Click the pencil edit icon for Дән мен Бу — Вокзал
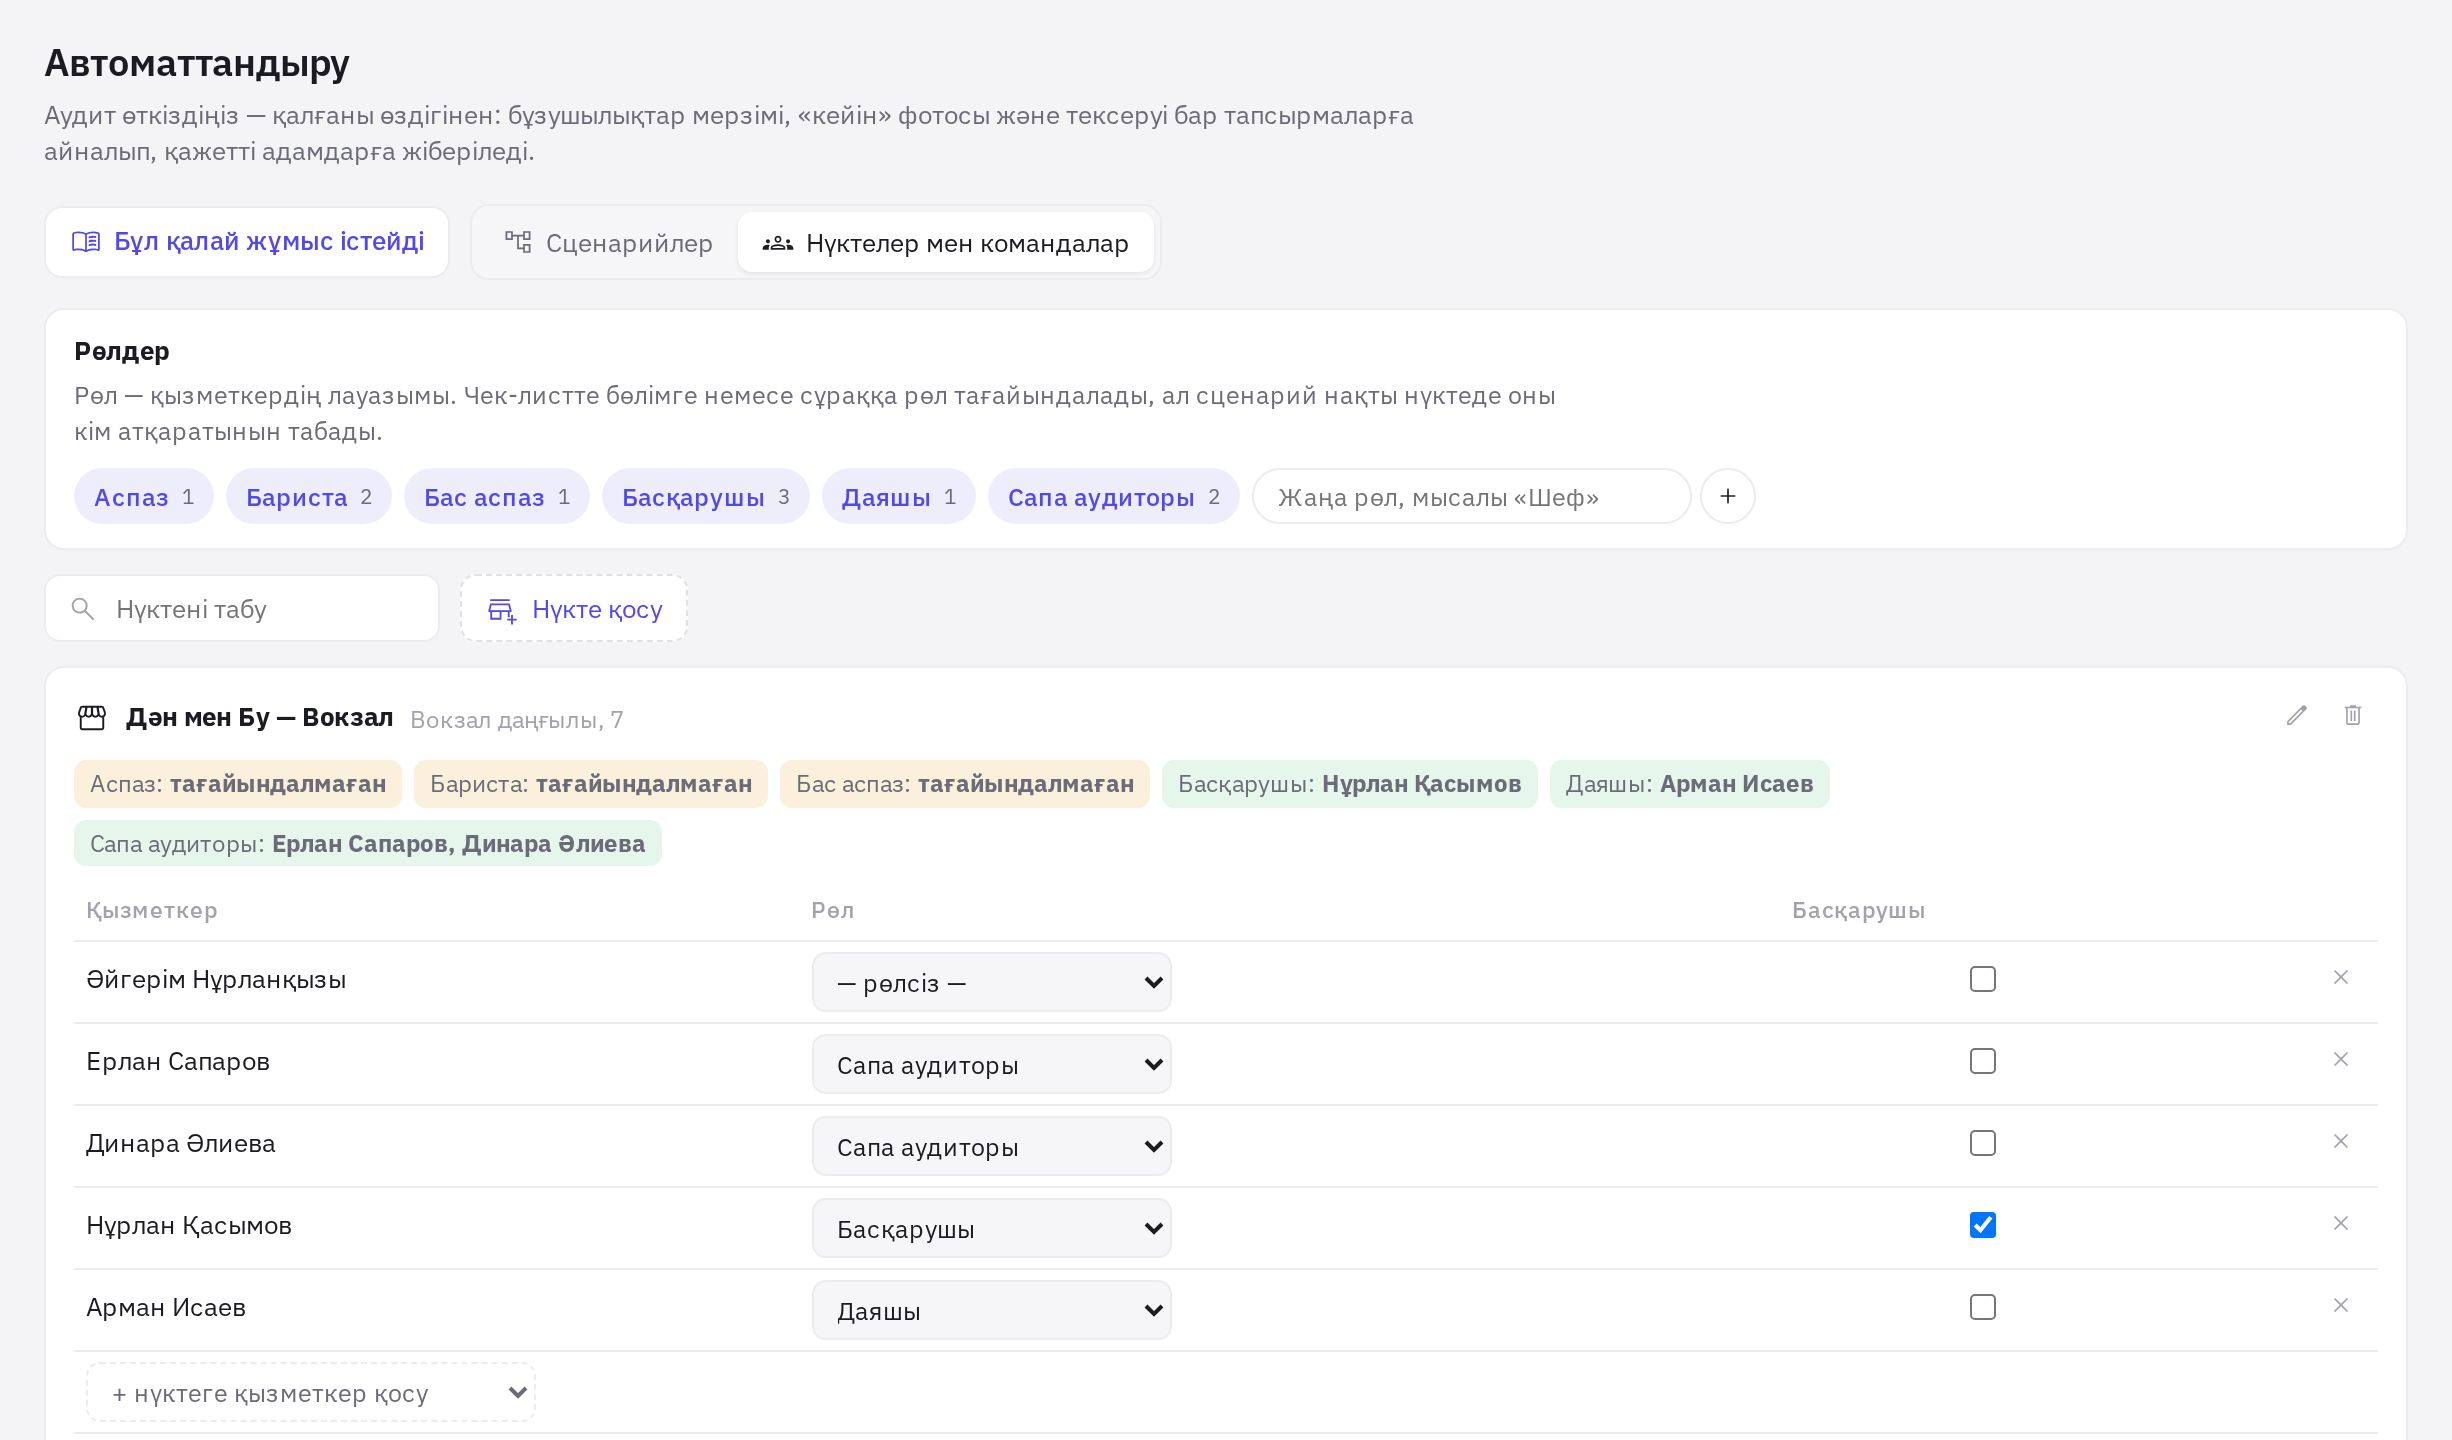Viewport: 2452px width, 1440px height. click(2297, 716)
